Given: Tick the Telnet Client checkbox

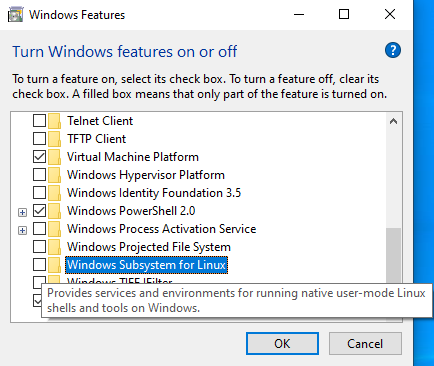Looking at the screenshot, I should [x=39, y=121].
